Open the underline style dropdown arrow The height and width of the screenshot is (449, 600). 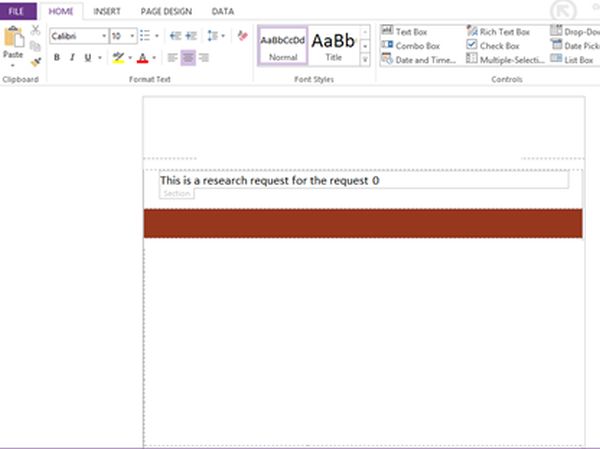(x=99, y=58)
